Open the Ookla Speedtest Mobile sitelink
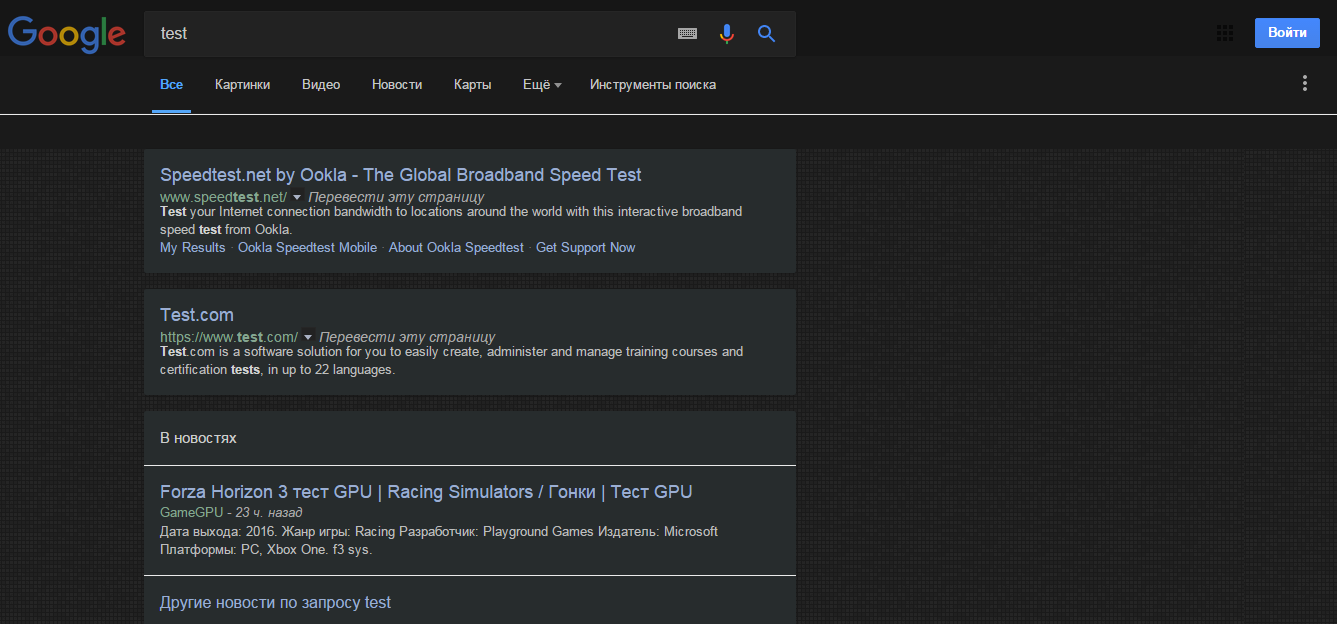This screenshot has width=1337, height=624. coord(307,247)
